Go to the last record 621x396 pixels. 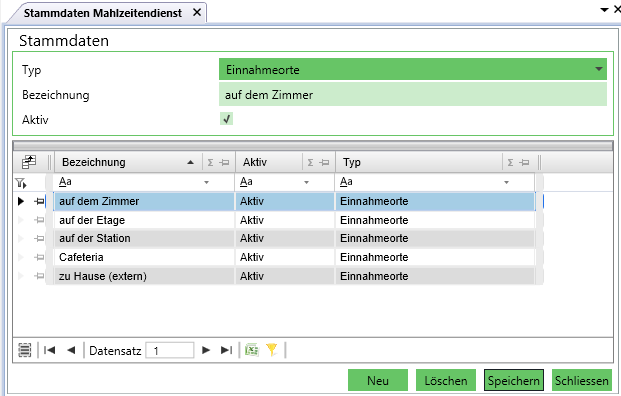226,350
